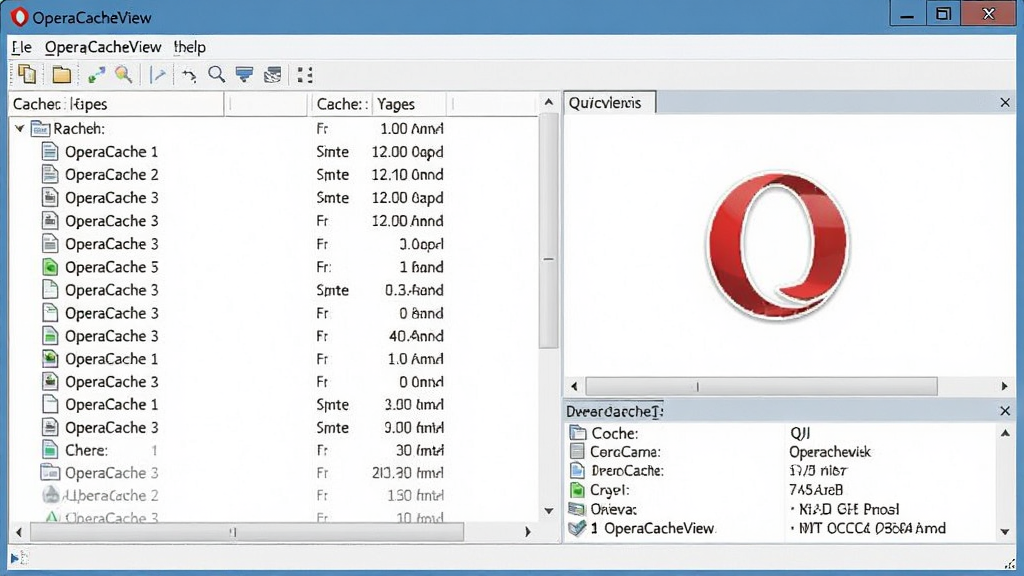The image size is (1024, 576).
Task: Close the Quicvienis preview pane
Action: pyautogui.click(x=1005, y=103)
